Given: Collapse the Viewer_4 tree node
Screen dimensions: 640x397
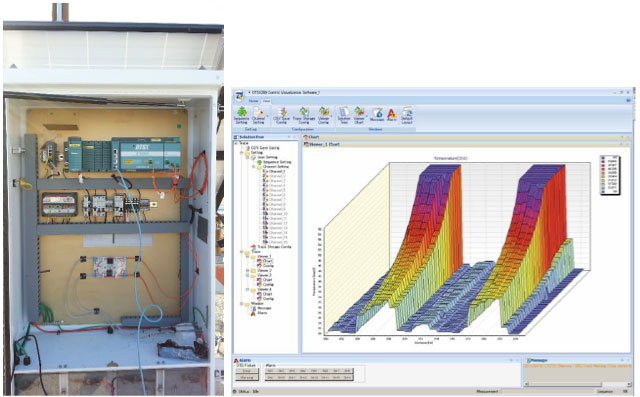Looking at the screenshot, I should pyautogui.click(x=247, y=289).
